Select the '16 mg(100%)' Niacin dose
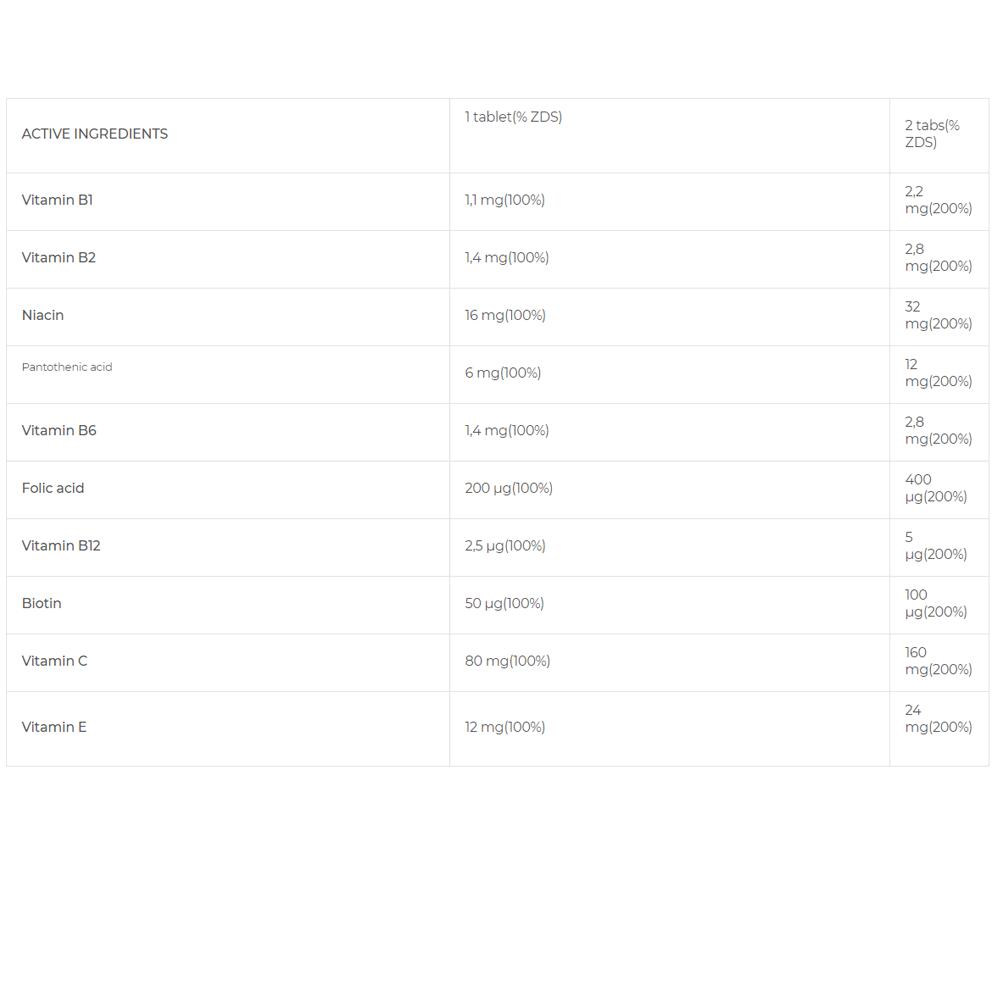The image size is (1000, 1000). pyautogui.click(x=505, y=315)
